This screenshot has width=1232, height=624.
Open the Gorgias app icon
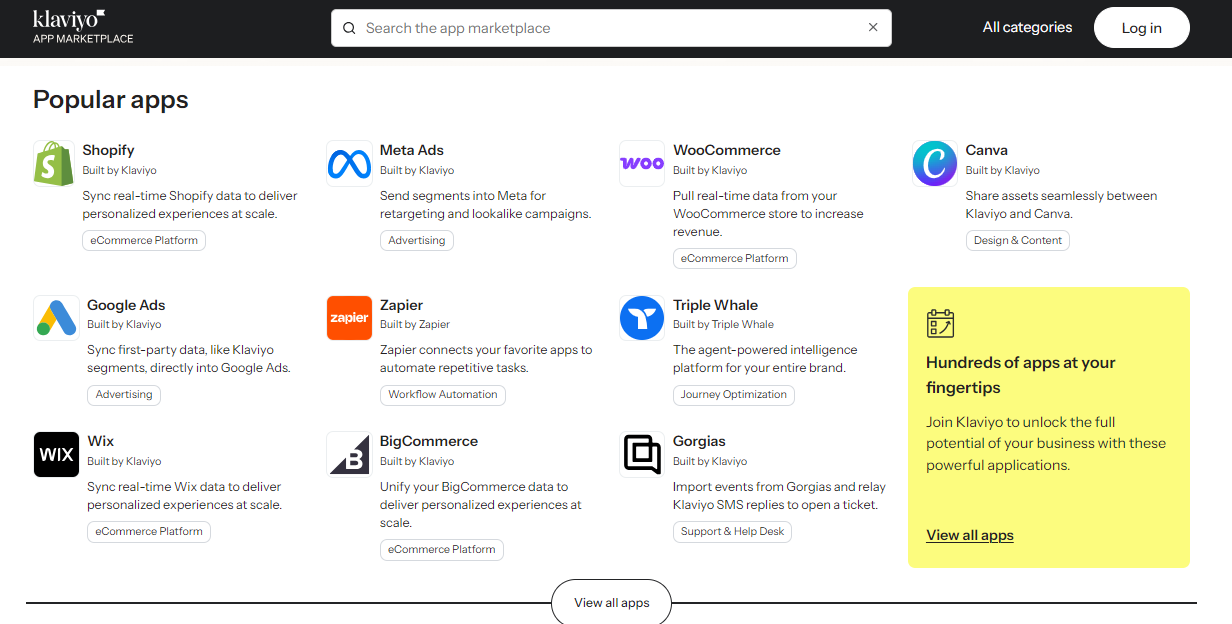pos(642,454)
